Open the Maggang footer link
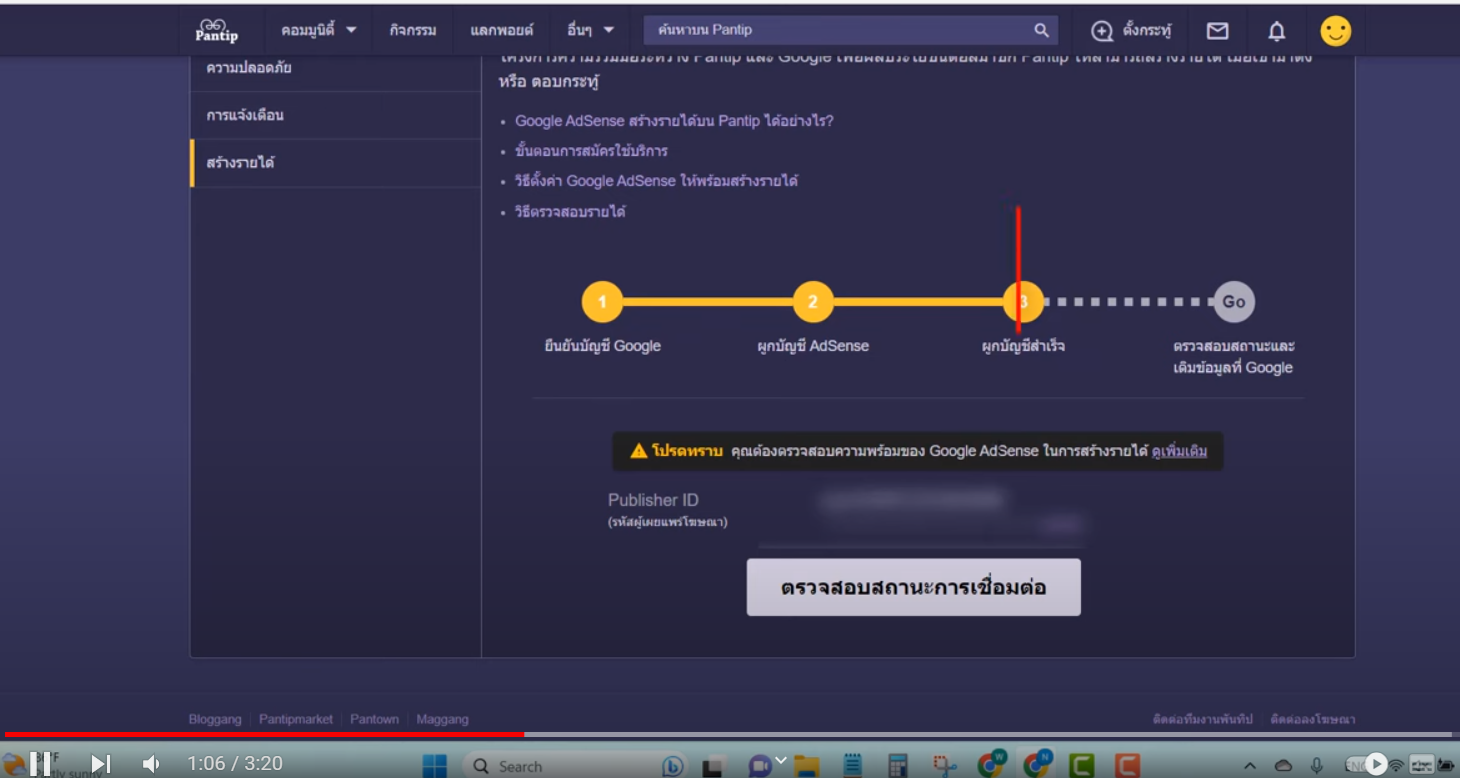Image resolution: width=1460 pixels, height=778 pixels. point(442,719)
